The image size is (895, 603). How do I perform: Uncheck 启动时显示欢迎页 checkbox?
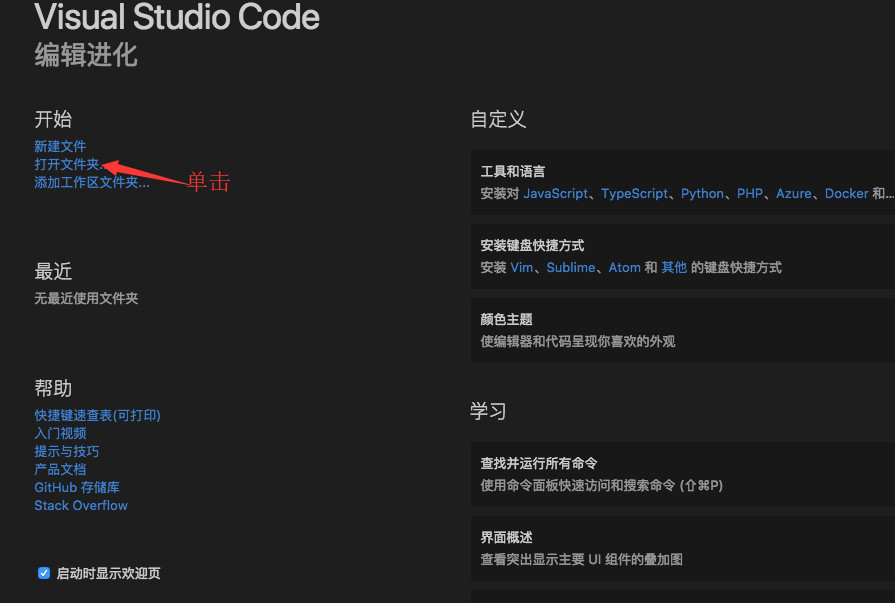(x=44, y=572)
